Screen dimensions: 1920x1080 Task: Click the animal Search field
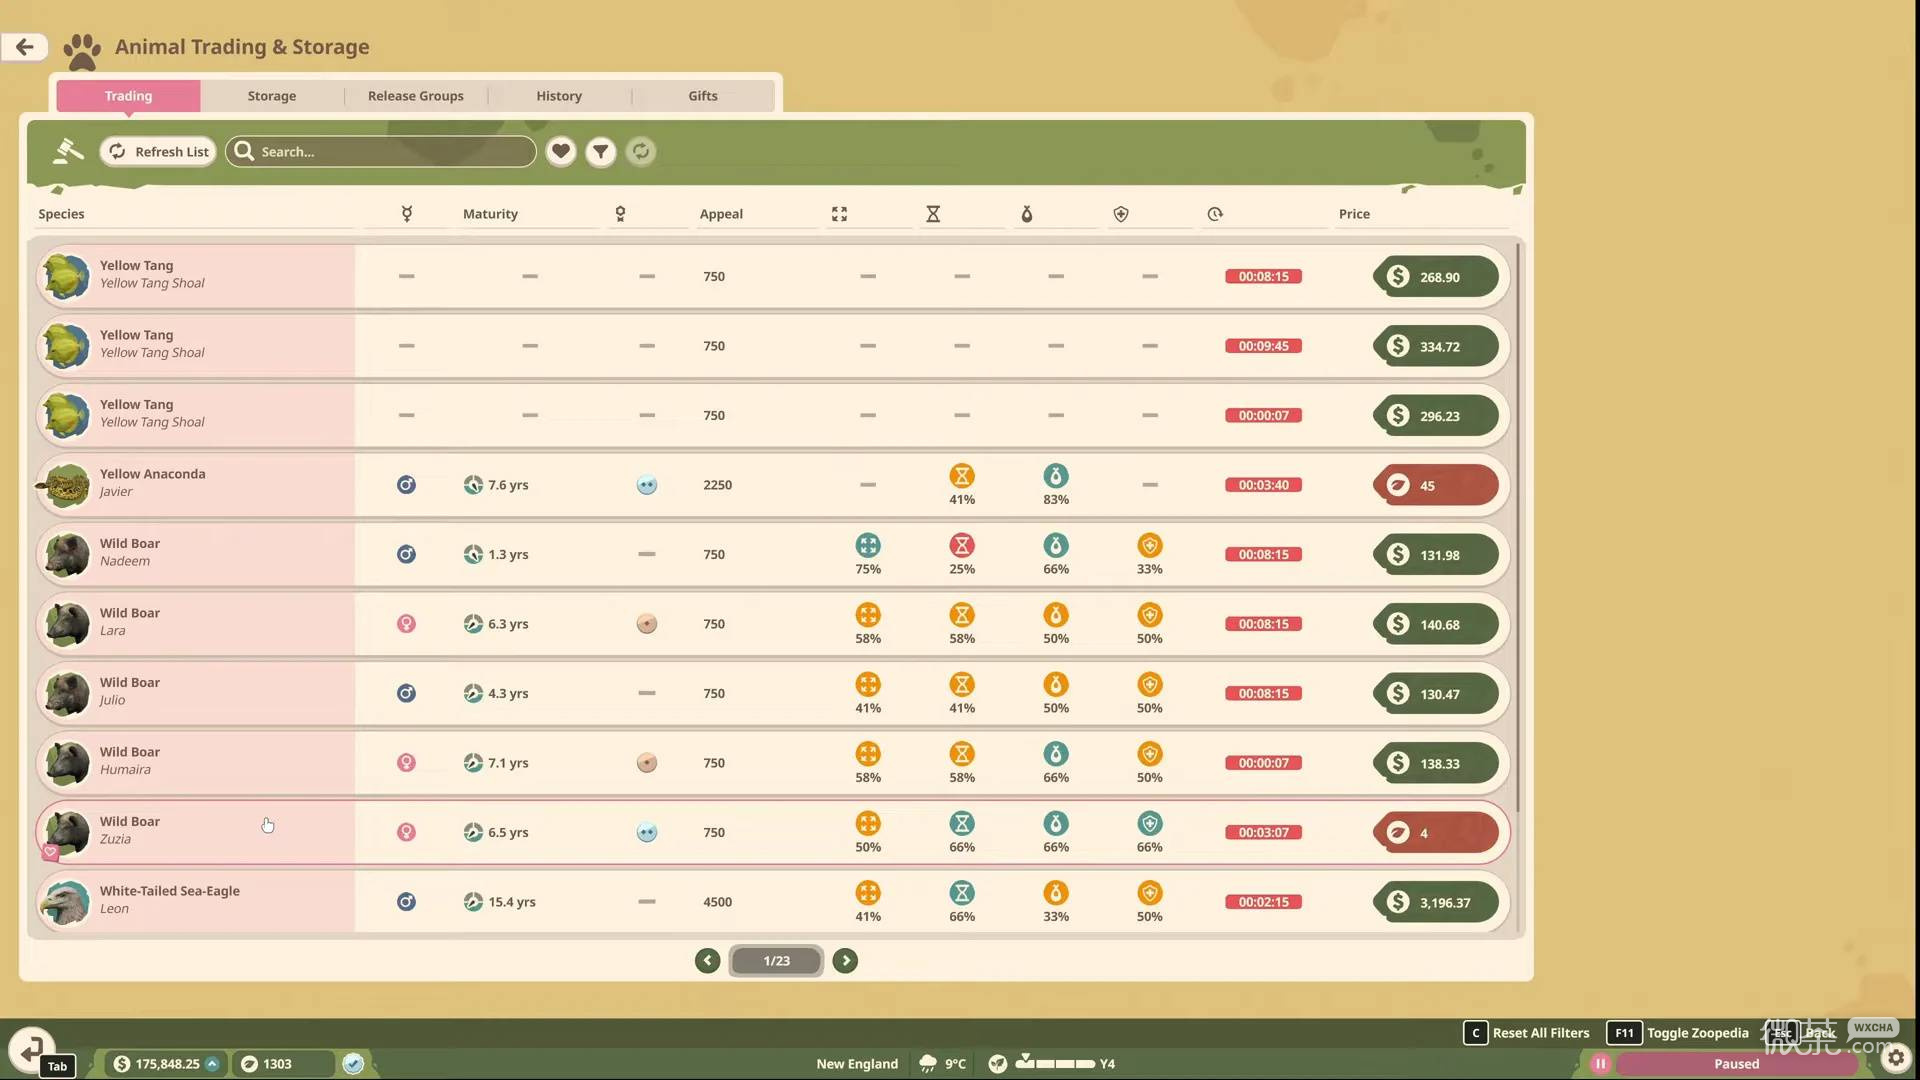[381, 151]
